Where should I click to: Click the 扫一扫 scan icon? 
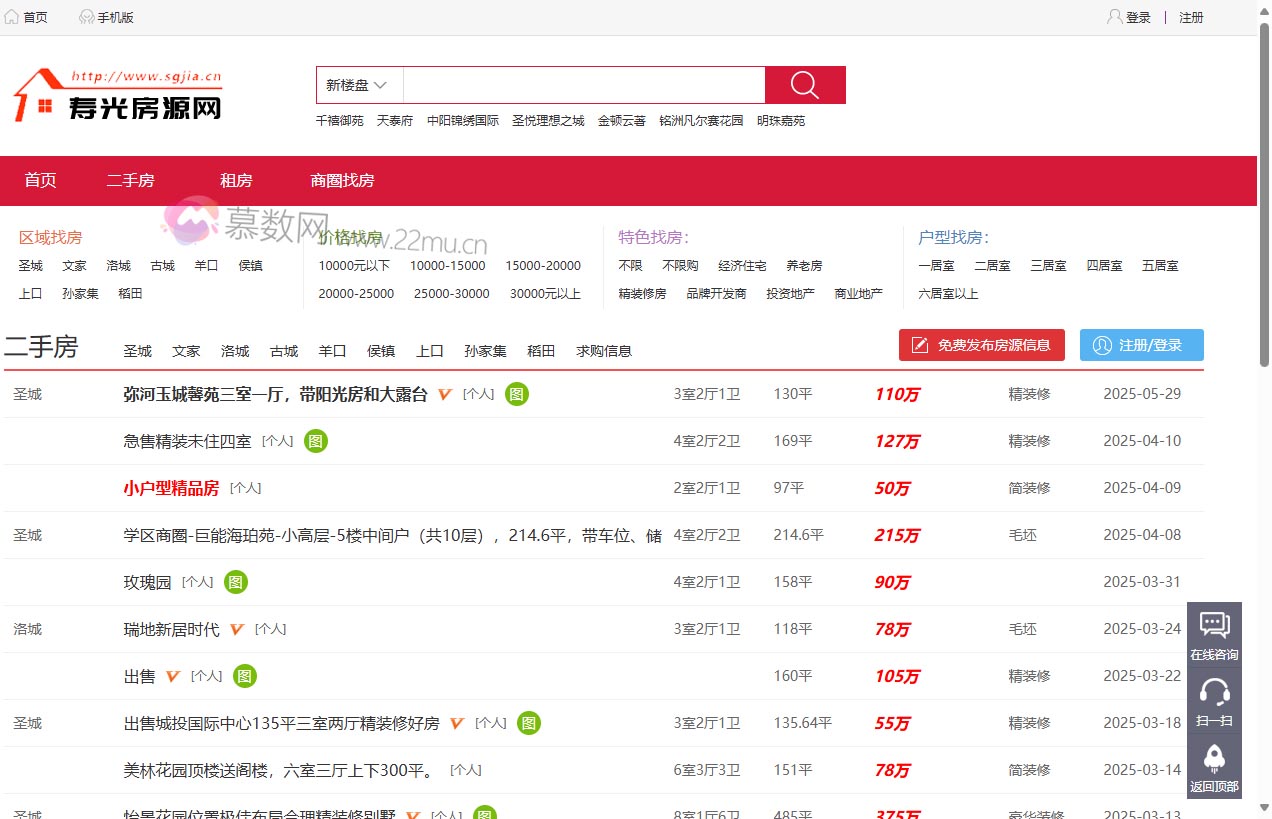[1213, 690]
